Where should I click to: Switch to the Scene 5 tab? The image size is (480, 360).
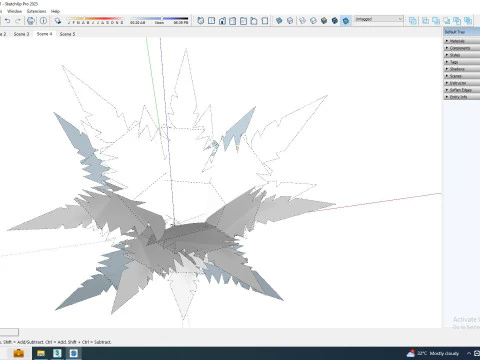67,34
